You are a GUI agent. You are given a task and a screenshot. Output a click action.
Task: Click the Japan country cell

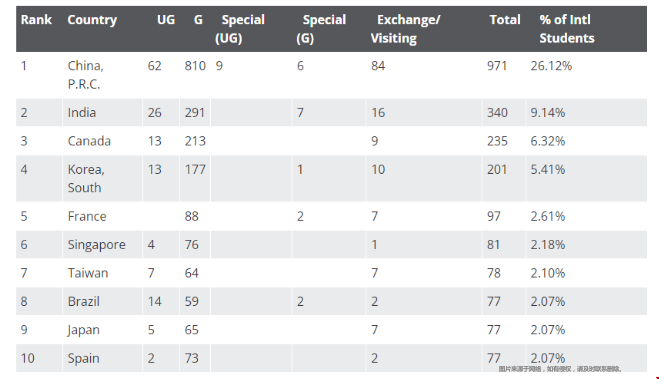tap(84, 330)
